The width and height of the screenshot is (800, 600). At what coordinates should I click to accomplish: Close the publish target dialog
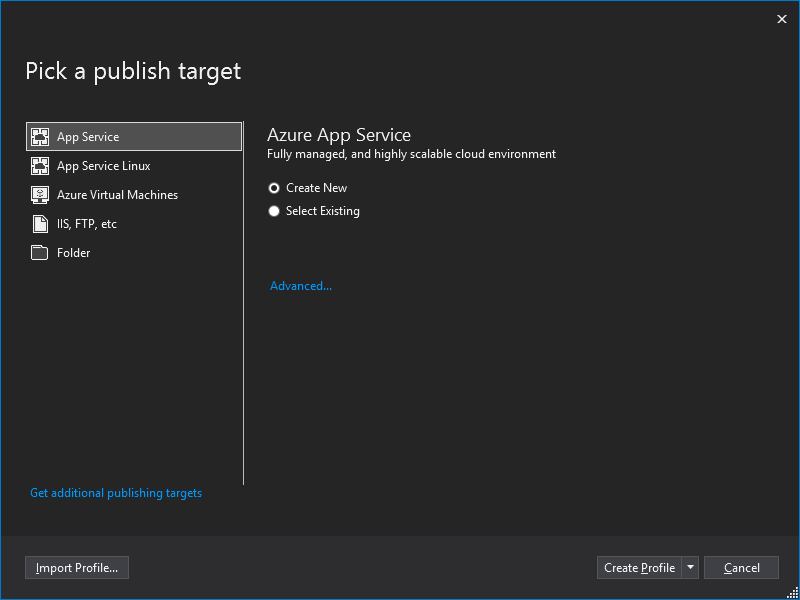782,19
